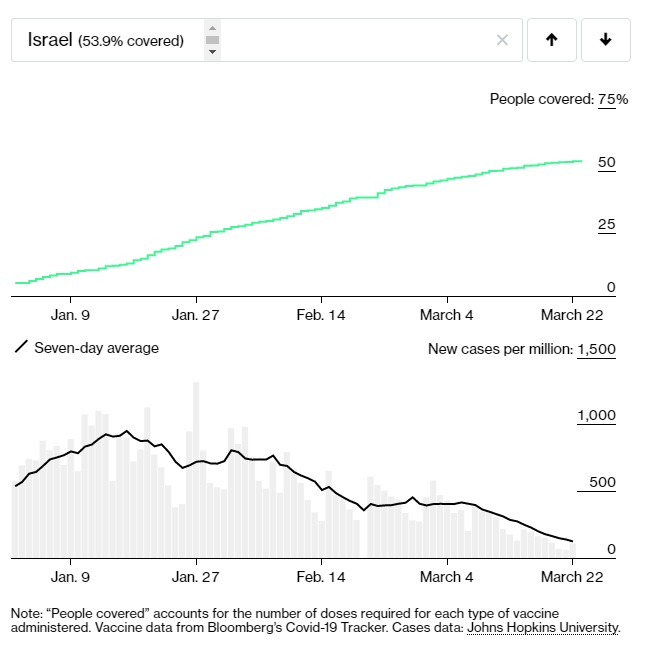
Task: Click the underlined 1,500 cases per million label
Action: (596, 349)
